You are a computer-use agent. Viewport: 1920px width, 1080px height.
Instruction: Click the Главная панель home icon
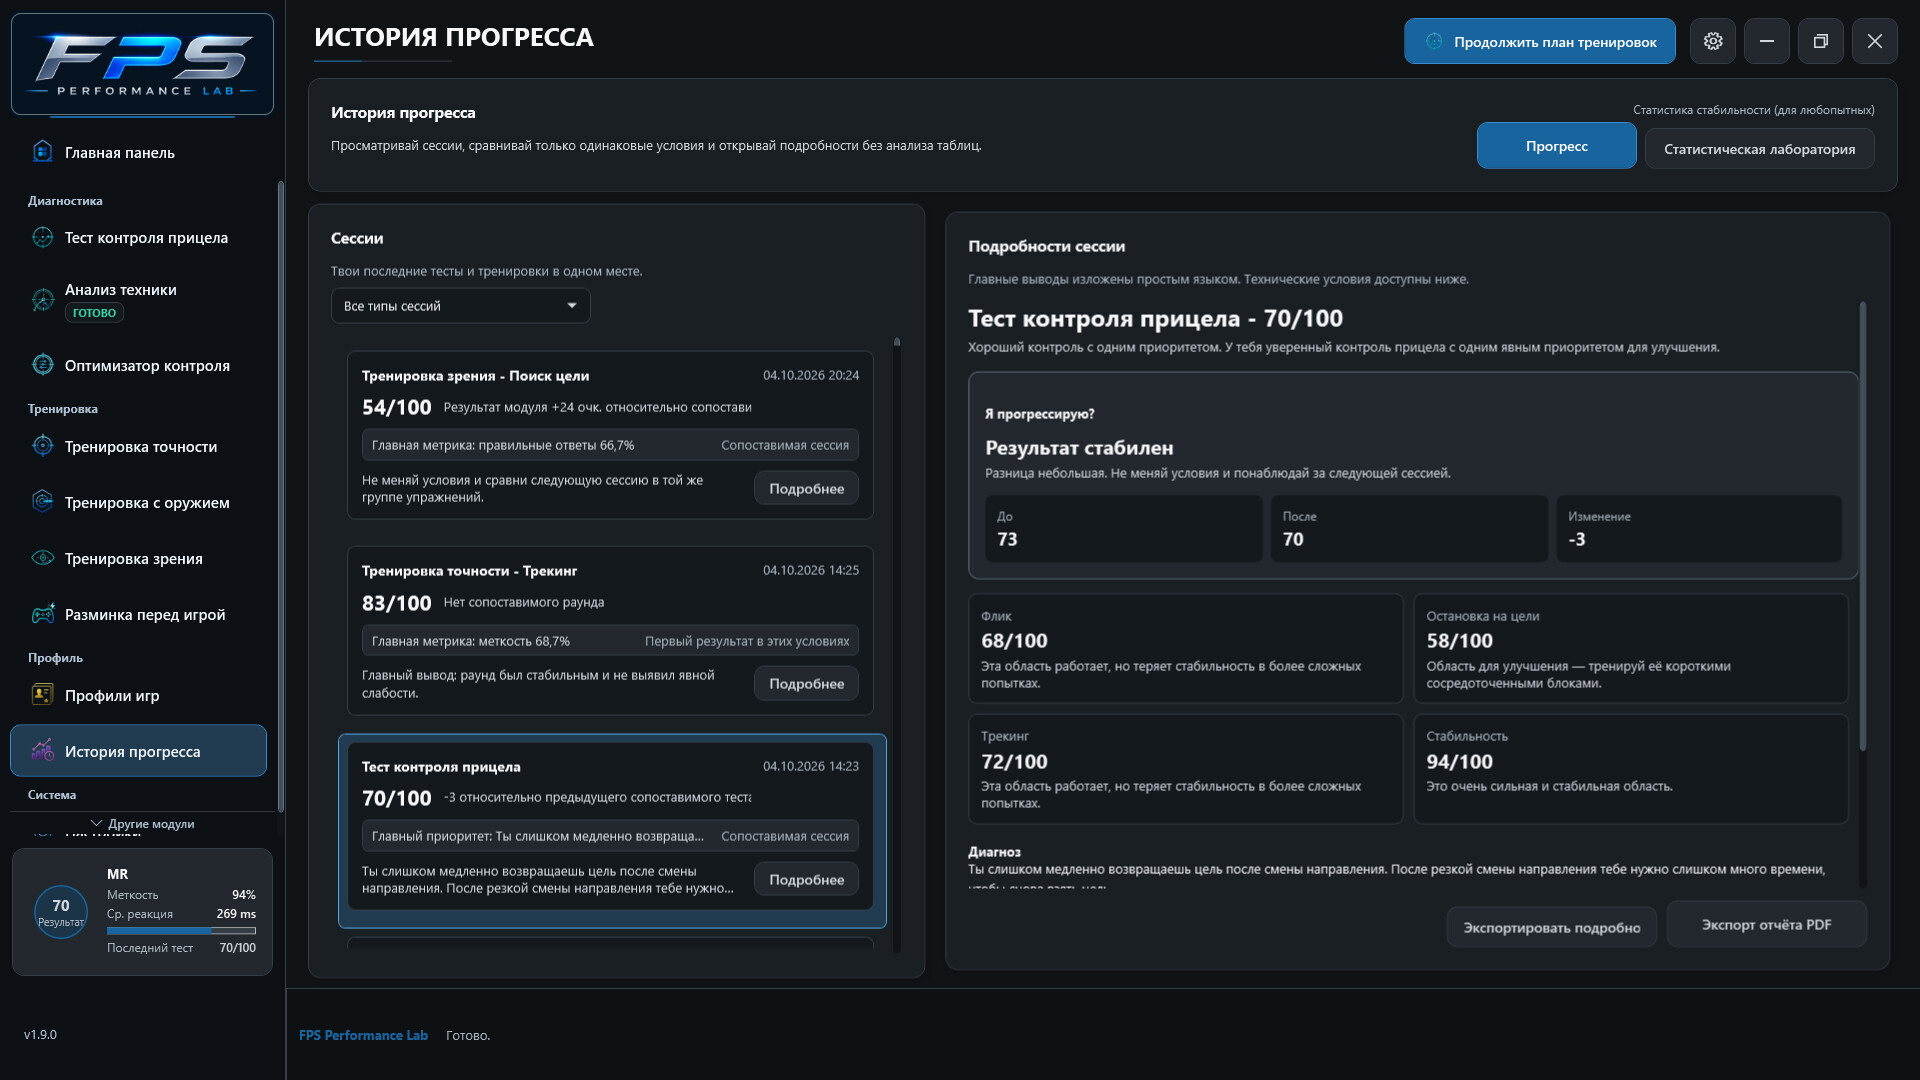[42, 152]
